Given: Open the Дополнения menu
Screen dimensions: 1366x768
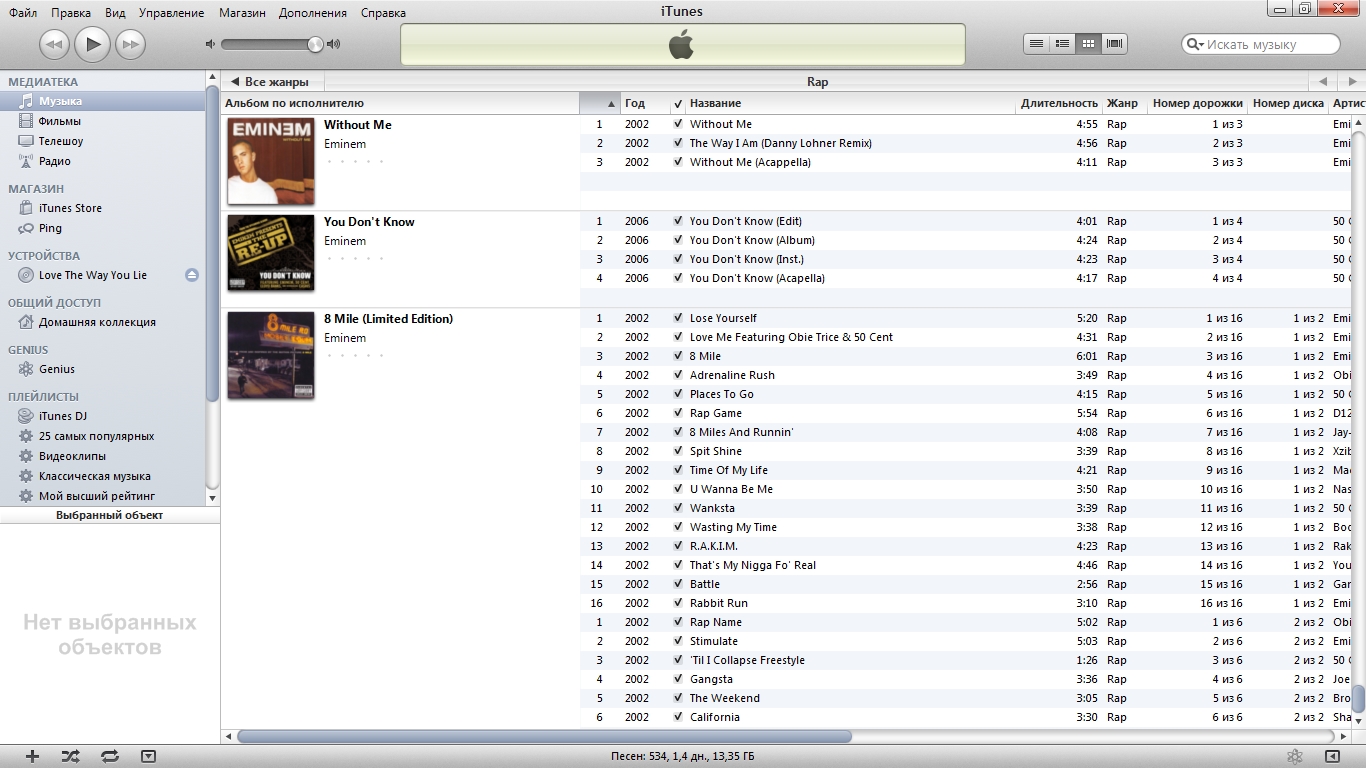Looking at the screenshot, I should 313,13.
